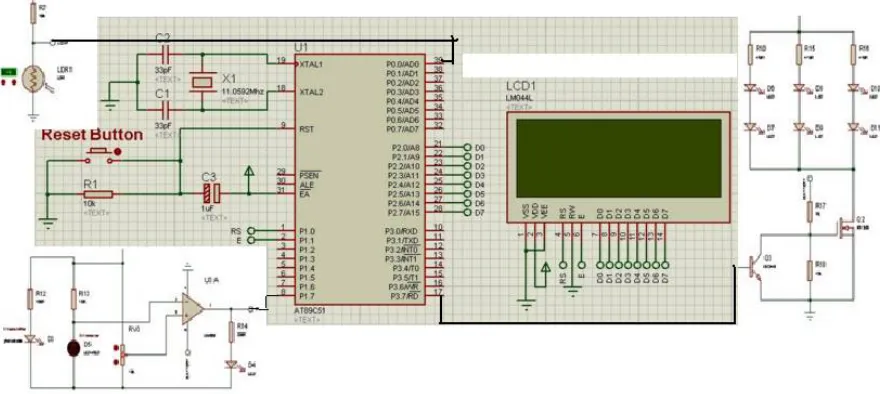Click the AT89C51 part name text
The width and height of the screenshot is (880, 394).
tap(310, 311)
